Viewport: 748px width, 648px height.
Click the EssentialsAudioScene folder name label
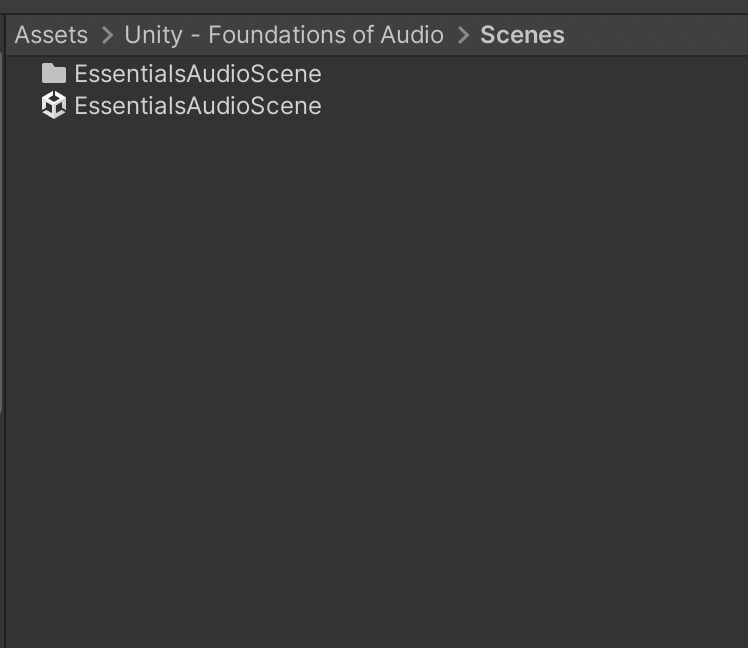click(197, 74)
